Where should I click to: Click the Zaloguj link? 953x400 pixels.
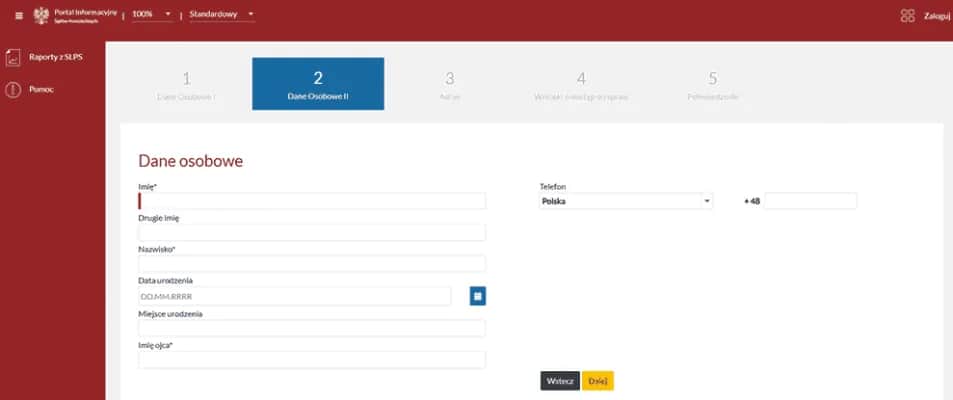click(937, 16)
